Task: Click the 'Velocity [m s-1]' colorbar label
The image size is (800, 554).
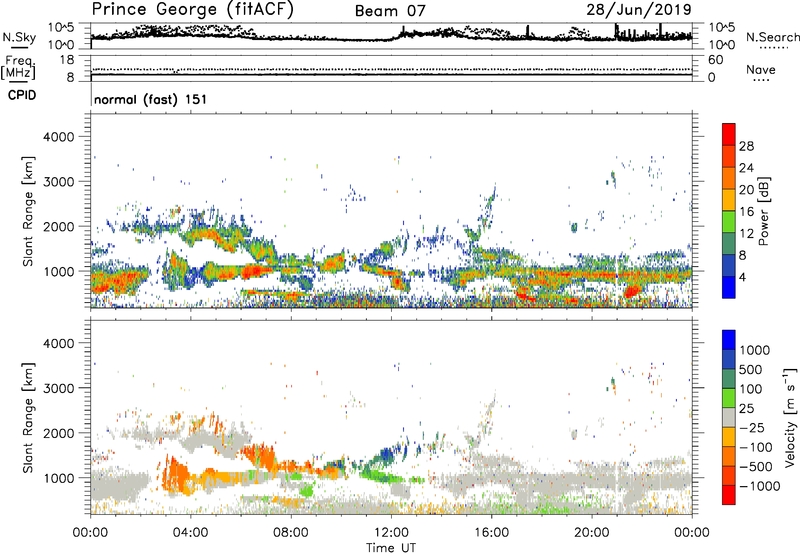Action: [x=790, y=417]
